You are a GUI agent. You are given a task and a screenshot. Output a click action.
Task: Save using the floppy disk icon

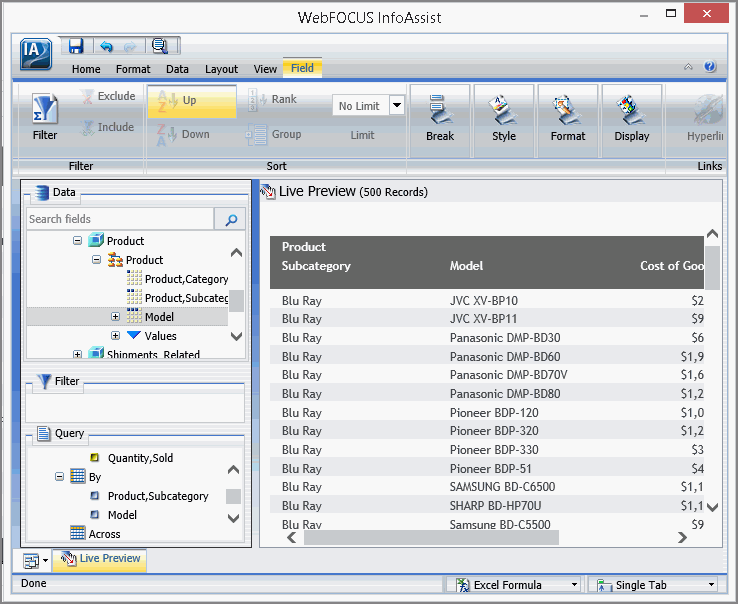coord(75,46)
